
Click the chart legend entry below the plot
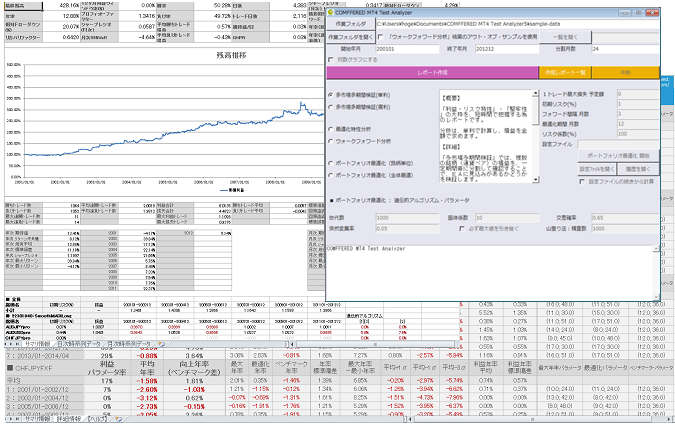pos(232,189)
